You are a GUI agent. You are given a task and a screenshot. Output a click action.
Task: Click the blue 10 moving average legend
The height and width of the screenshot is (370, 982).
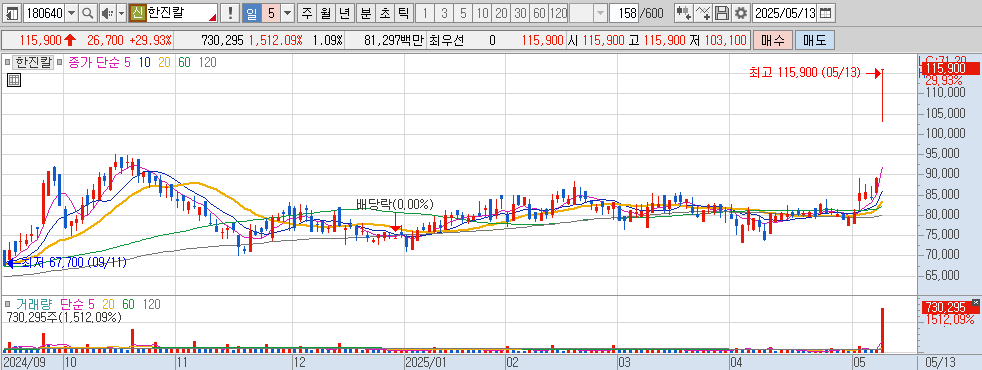(145, 62)
